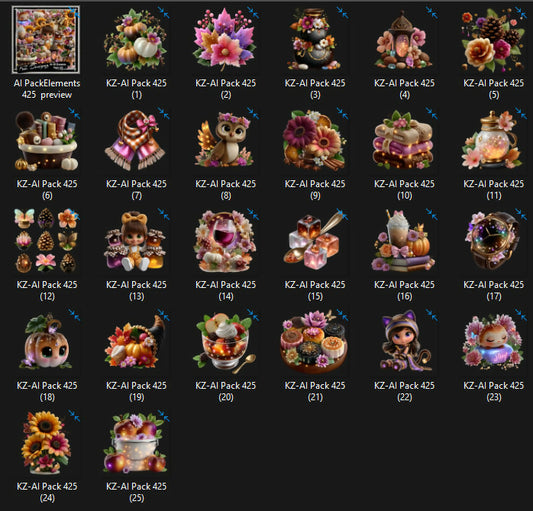Select the pink maple leaves image (2)
This screenshot has width=533, height=511.
(x=225, y=39)
